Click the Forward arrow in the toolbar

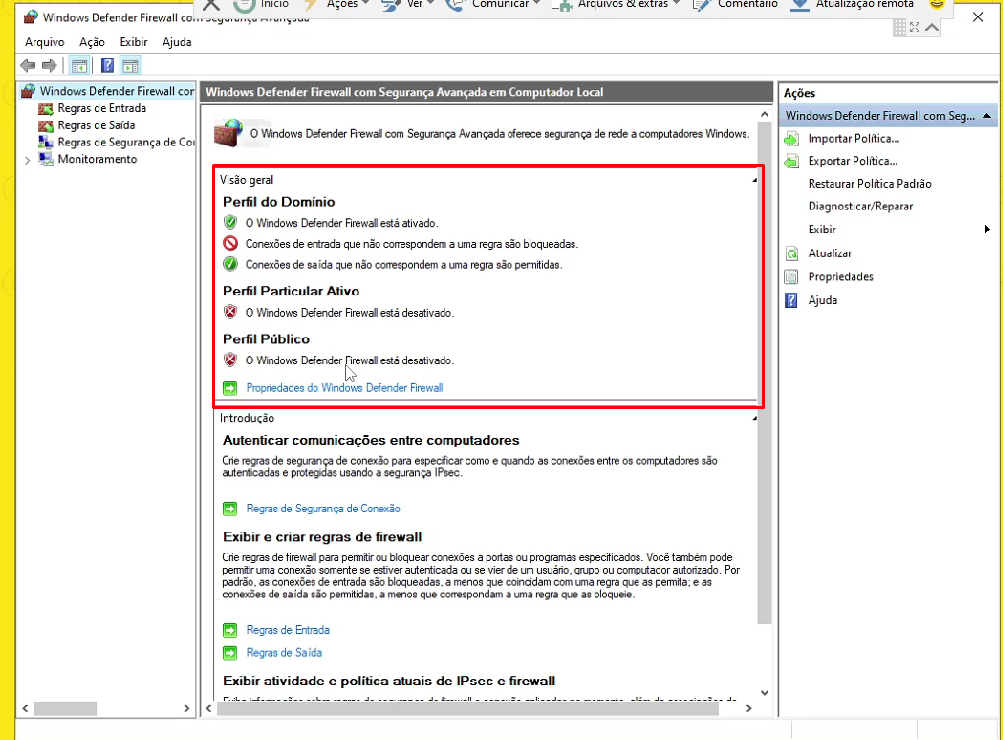point(49,66)
